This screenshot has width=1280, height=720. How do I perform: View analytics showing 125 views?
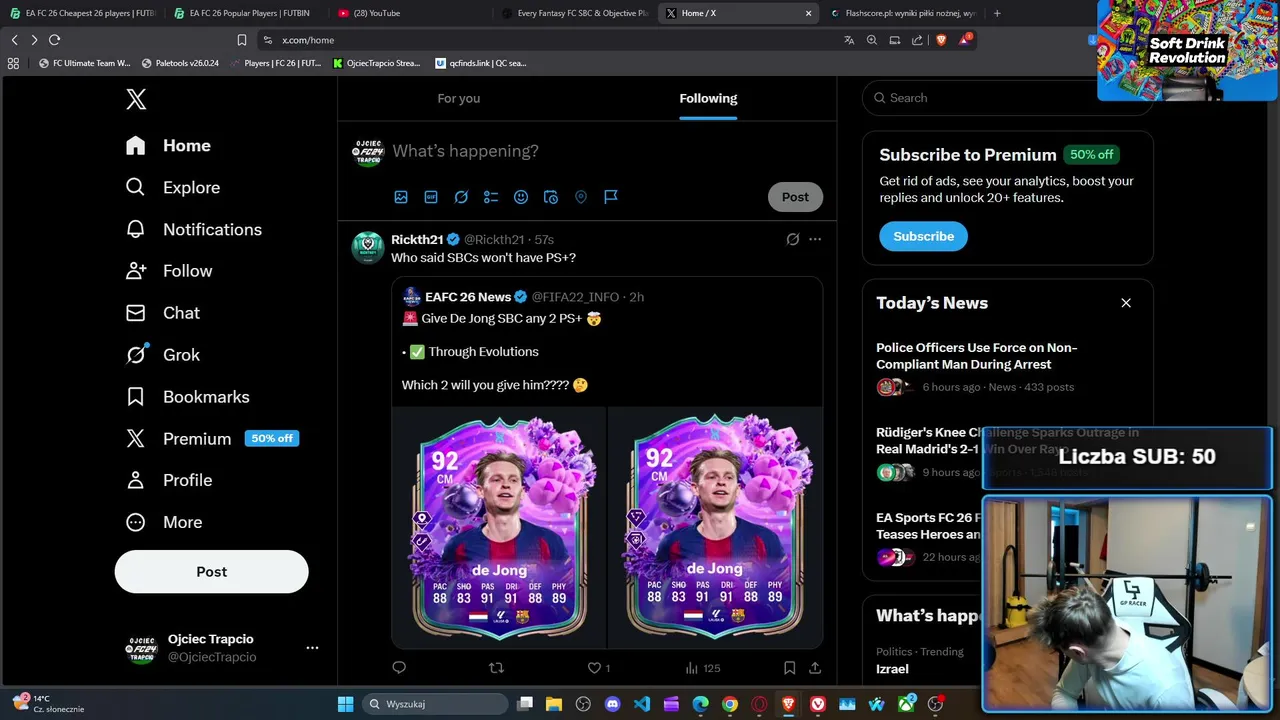tap(702, 668)
